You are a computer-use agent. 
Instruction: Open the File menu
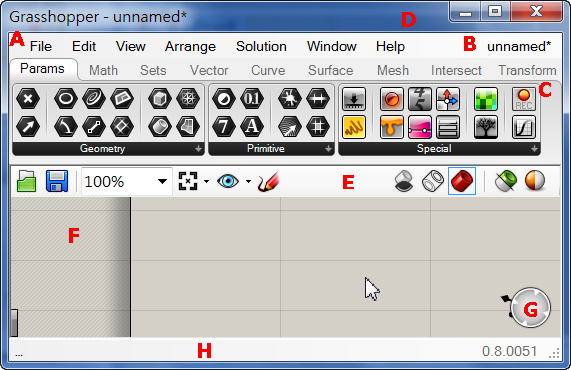[x=41, y=47]
